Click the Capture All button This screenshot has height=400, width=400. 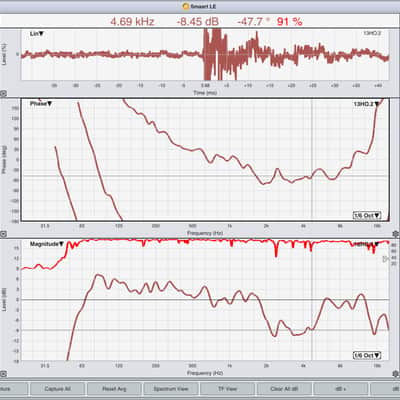[x=57, y=389]
